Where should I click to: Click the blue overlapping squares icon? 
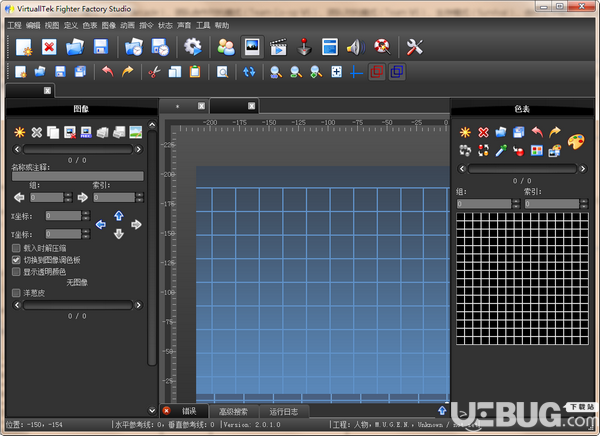pyautogui.click(x=397, y=72)
